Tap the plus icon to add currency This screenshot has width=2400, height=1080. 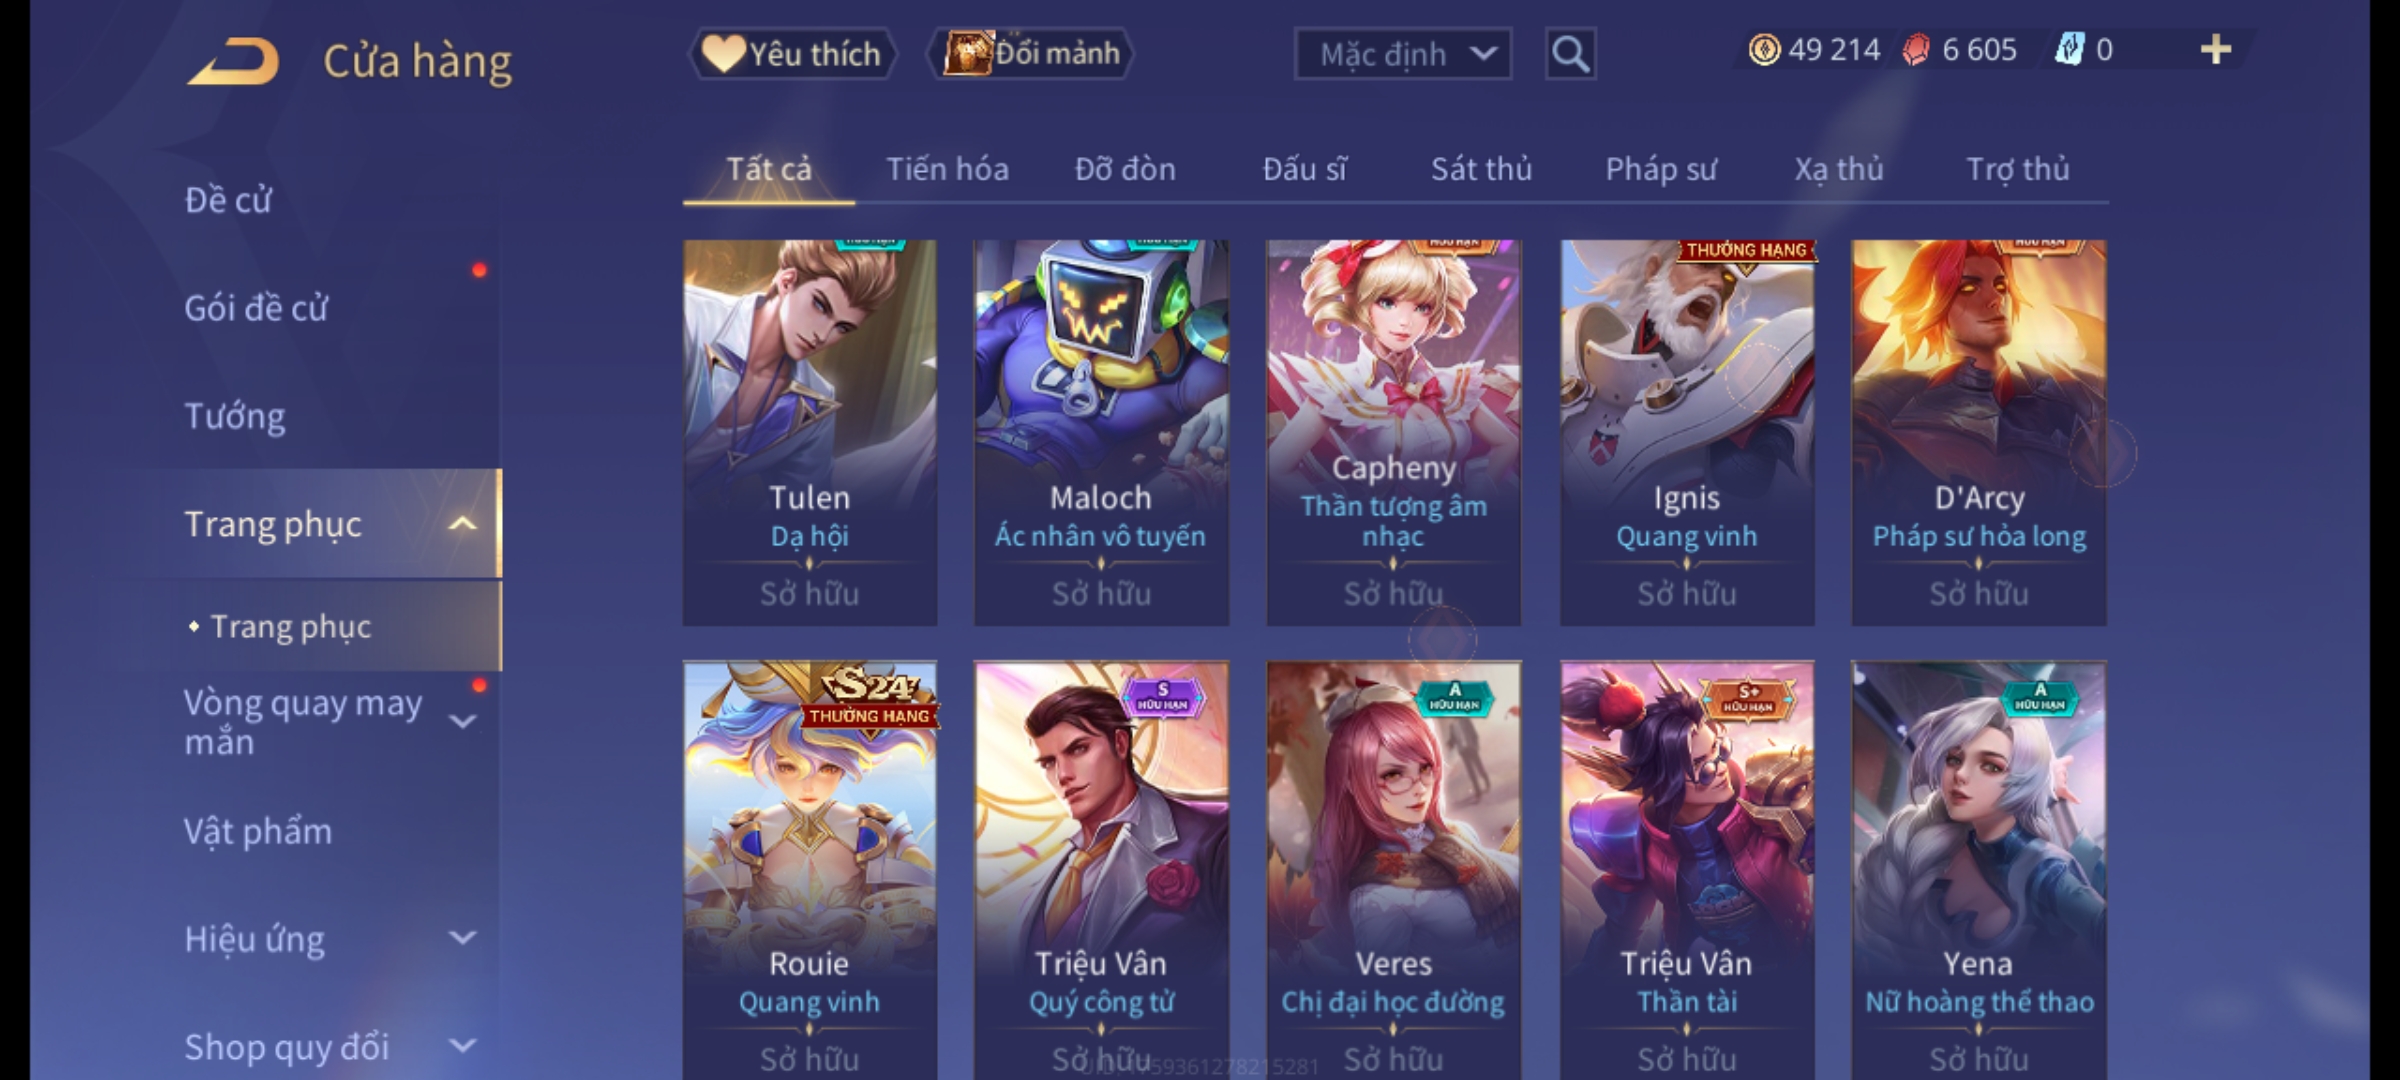point(2216,50)
